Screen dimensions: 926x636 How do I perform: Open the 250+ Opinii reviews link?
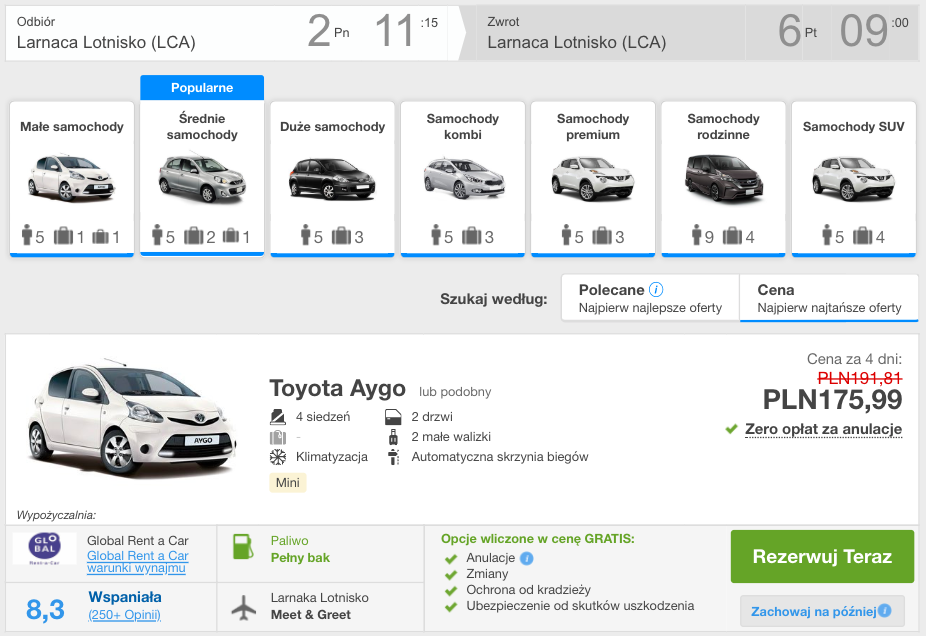tap(125, 615)
